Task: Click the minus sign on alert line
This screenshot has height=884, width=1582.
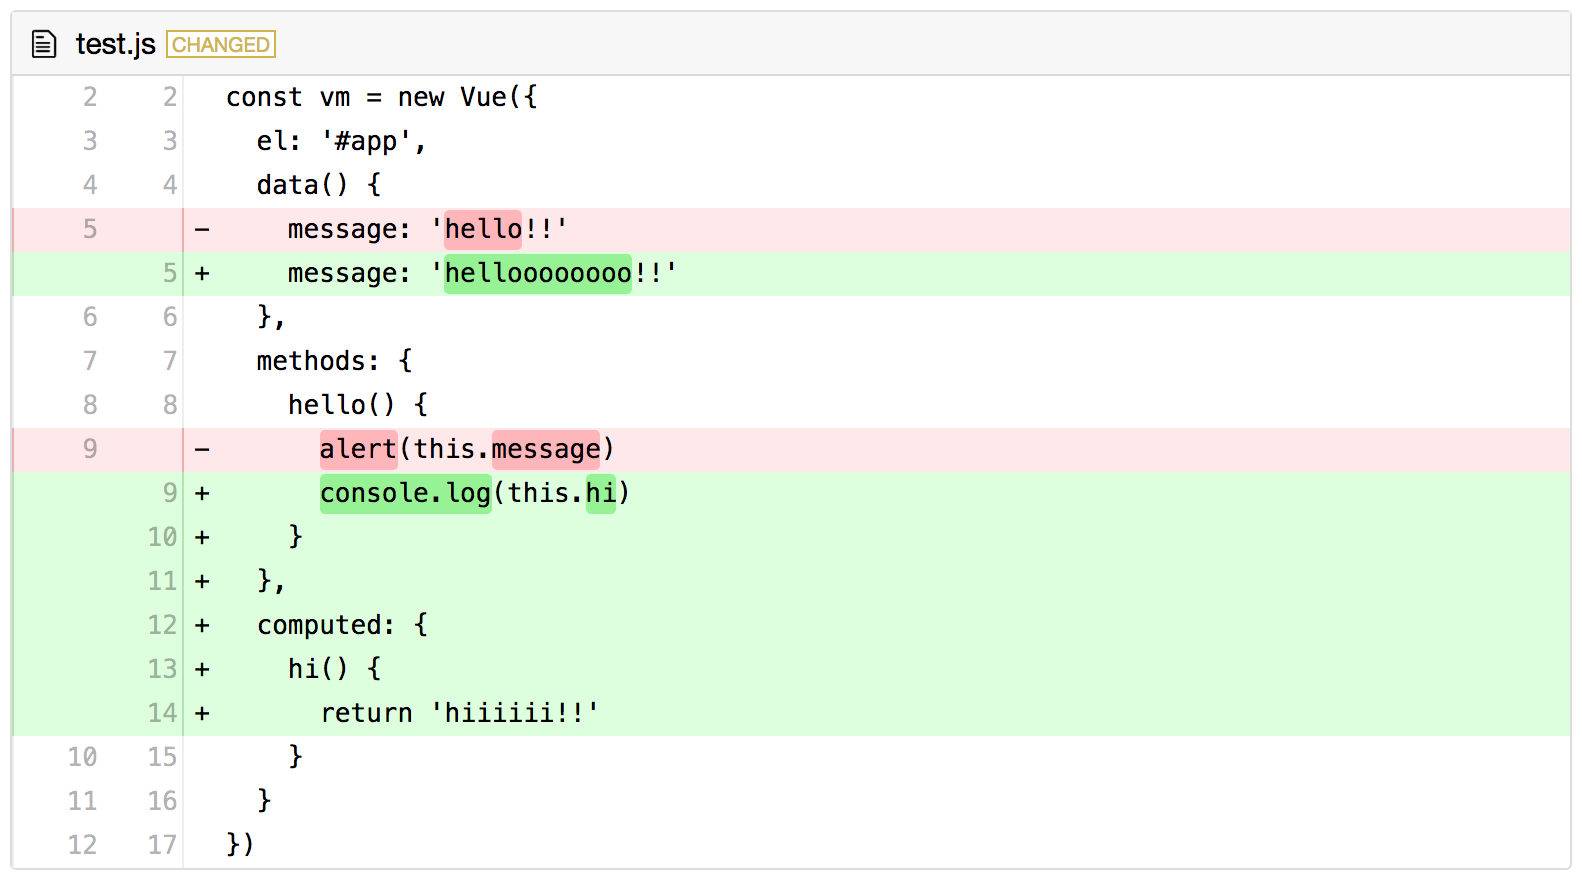Action: click(x=202, y=450)
